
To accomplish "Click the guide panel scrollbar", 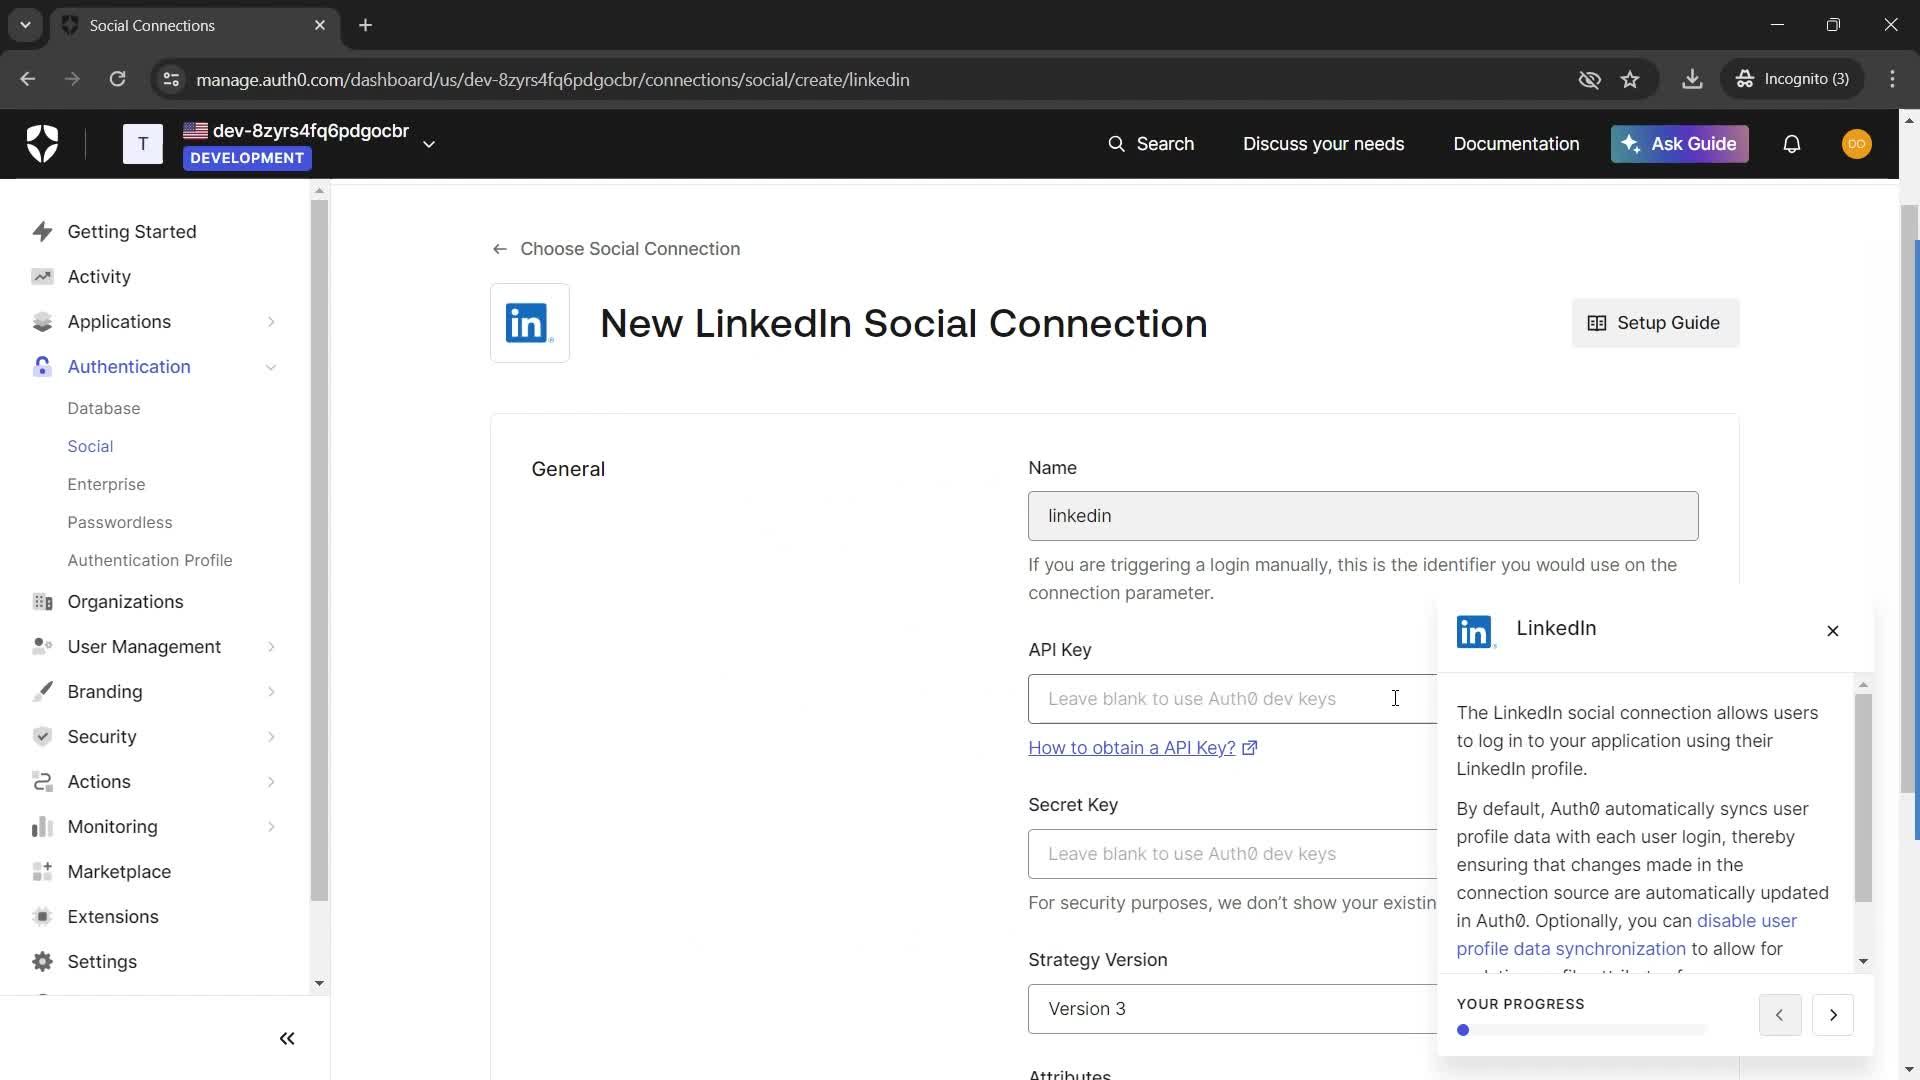I will (x=1863, y=798).
